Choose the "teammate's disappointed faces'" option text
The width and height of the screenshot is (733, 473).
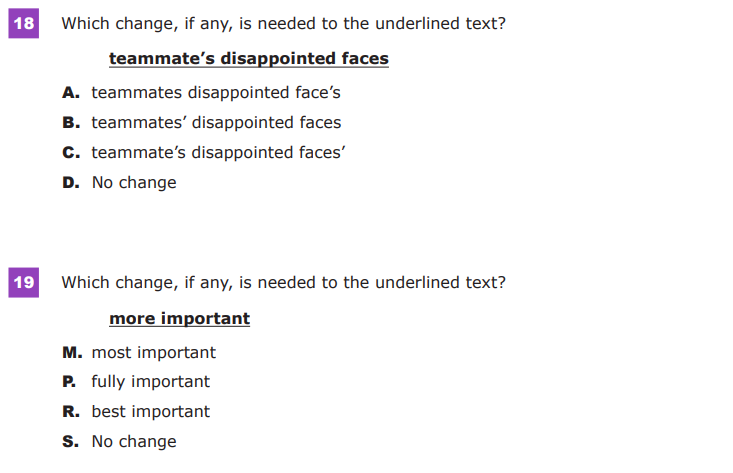point(219,153)
